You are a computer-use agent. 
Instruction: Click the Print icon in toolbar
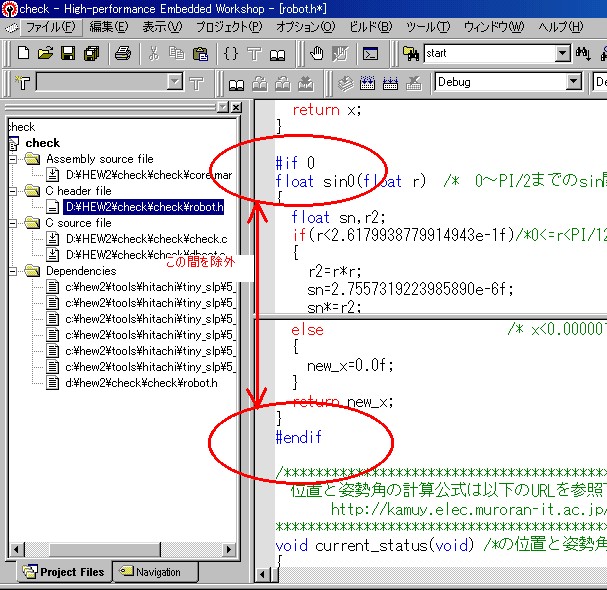(122, 53)
